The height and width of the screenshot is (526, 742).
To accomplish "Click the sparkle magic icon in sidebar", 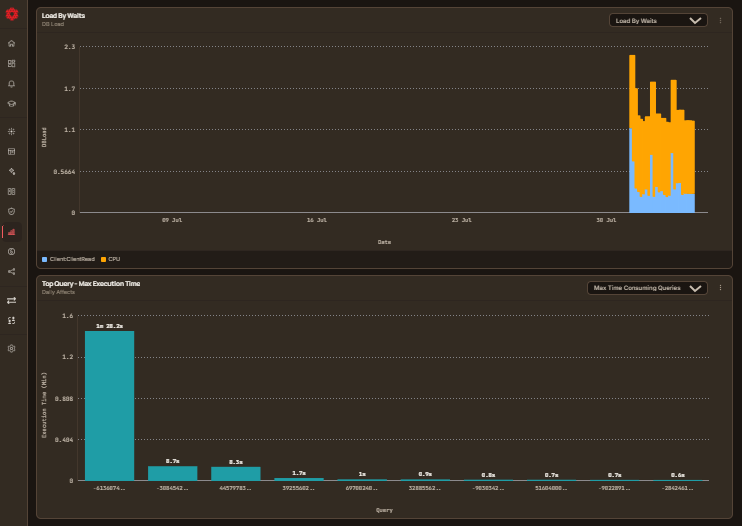I will tap(12, 171).
